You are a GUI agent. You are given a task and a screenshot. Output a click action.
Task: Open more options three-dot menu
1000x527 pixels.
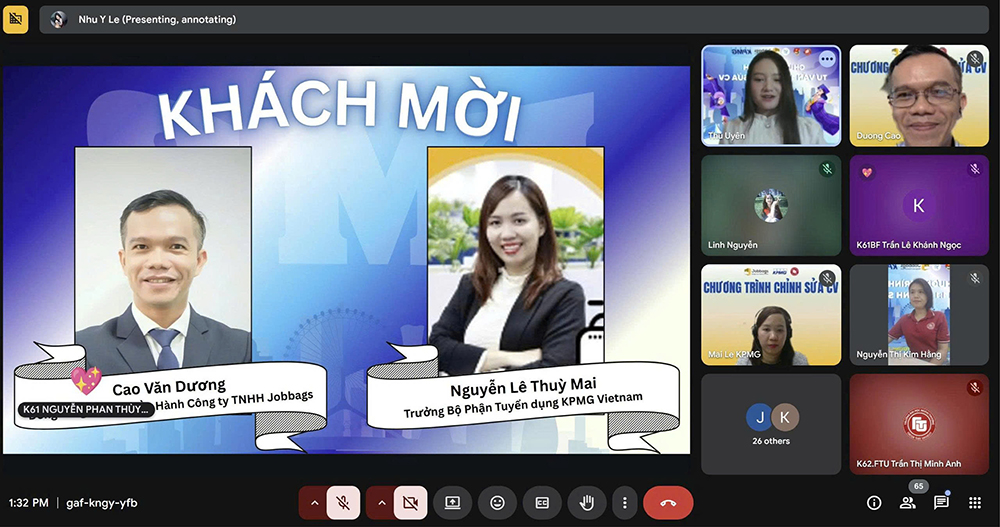624,503
